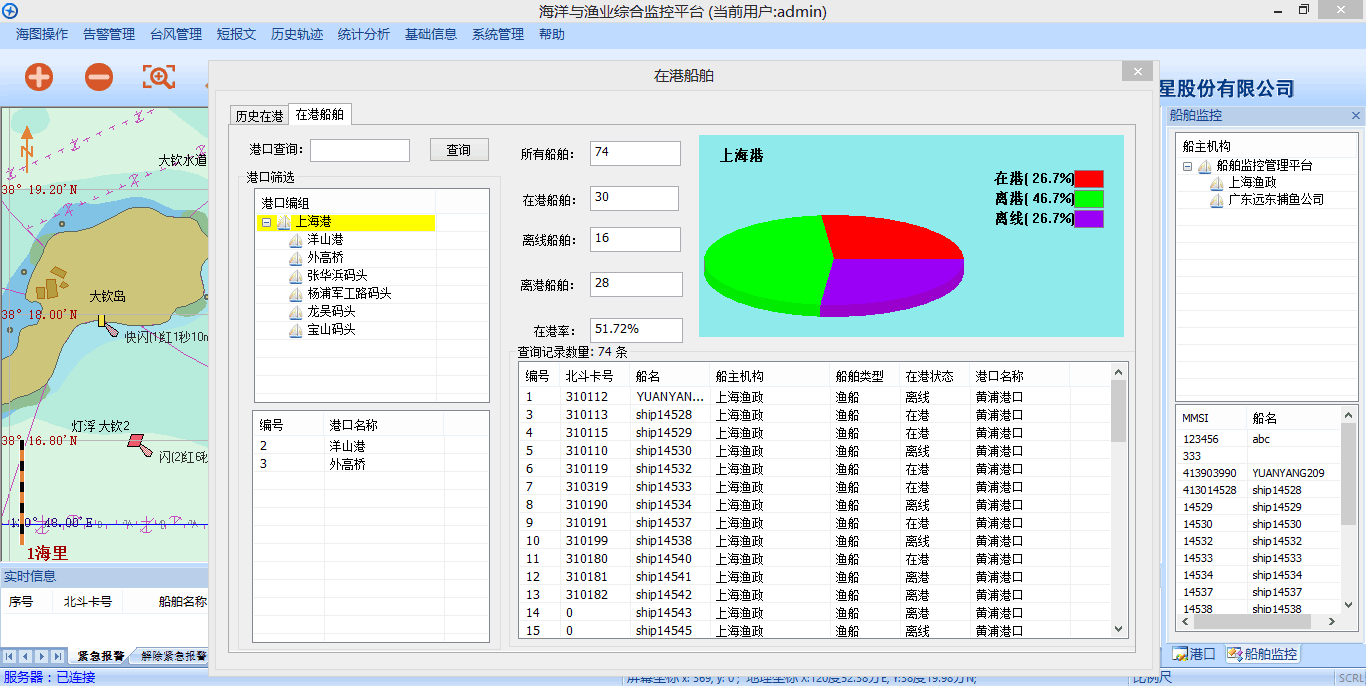The height and width of the screenshot is (686, 1366).
Task: Click the MMSI list scrollbar down arrow
Action: (x=1348, y=605)
